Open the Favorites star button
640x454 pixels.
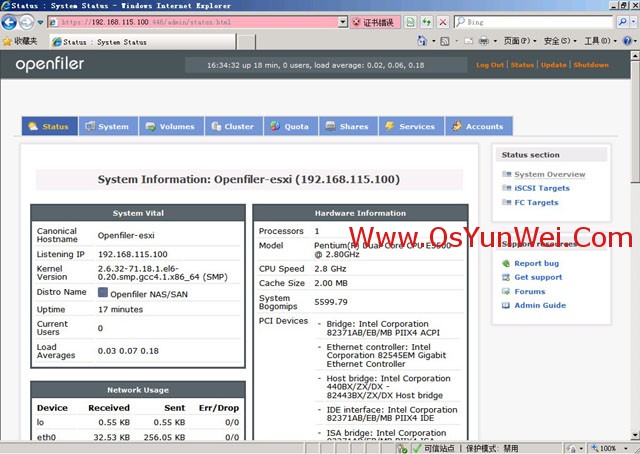(x=20, y=41)
